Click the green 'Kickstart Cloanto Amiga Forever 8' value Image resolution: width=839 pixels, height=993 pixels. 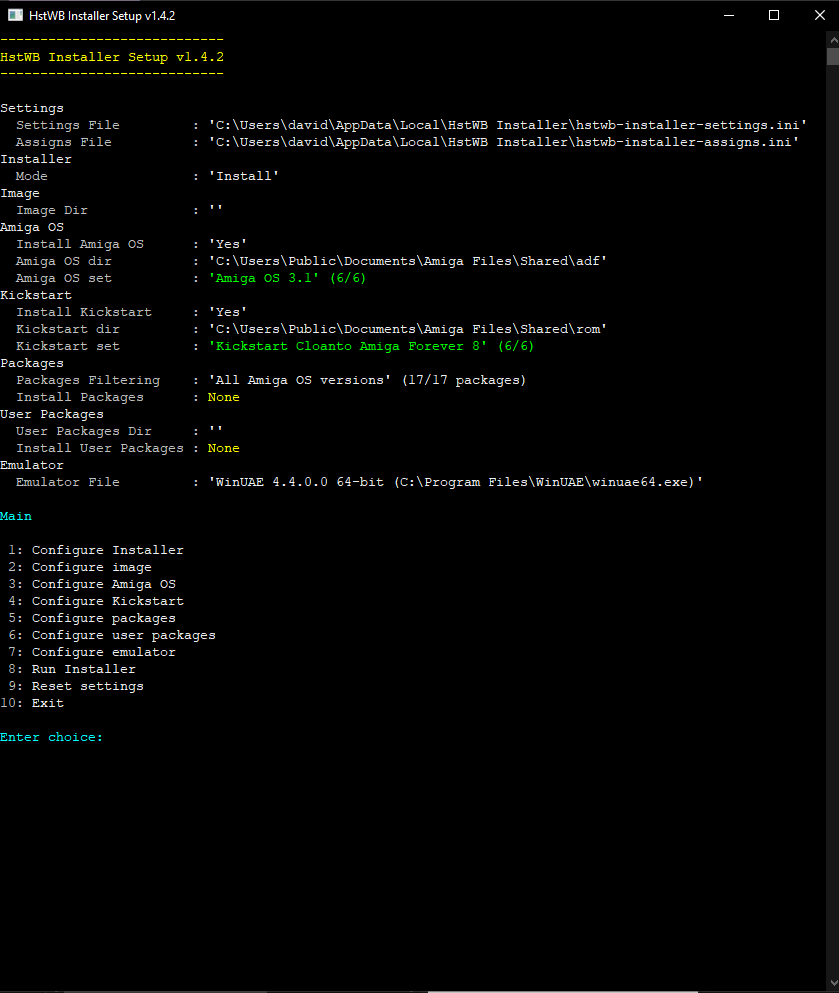tap(371, 346)
